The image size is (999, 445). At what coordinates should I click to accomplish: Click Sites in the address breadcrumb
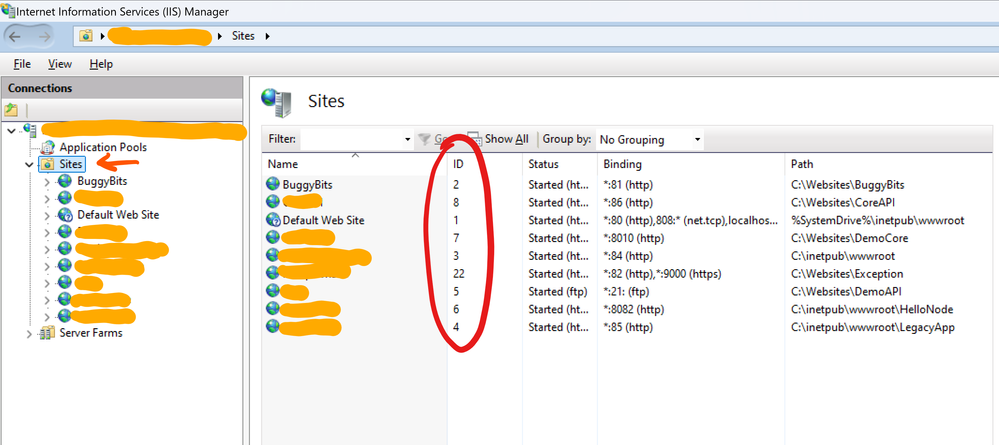[x=243, y=36]
